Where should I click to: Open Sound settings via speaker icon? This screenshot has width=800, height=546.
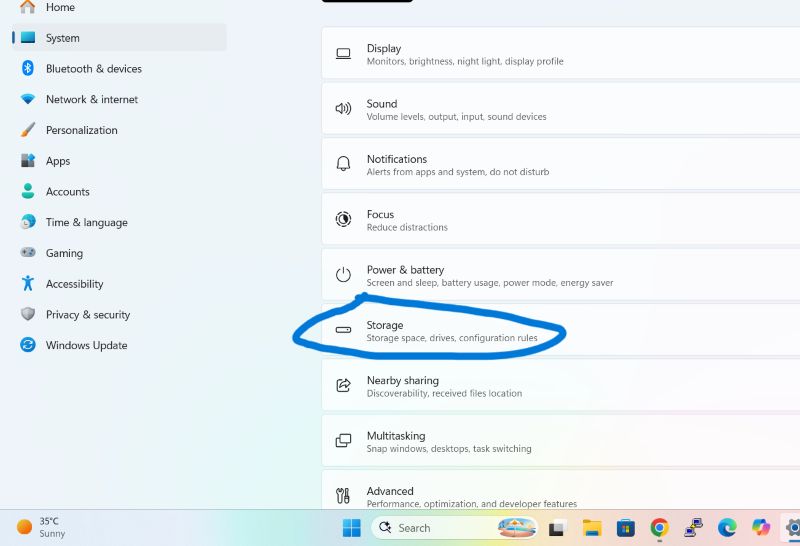[x=343, y=109]
